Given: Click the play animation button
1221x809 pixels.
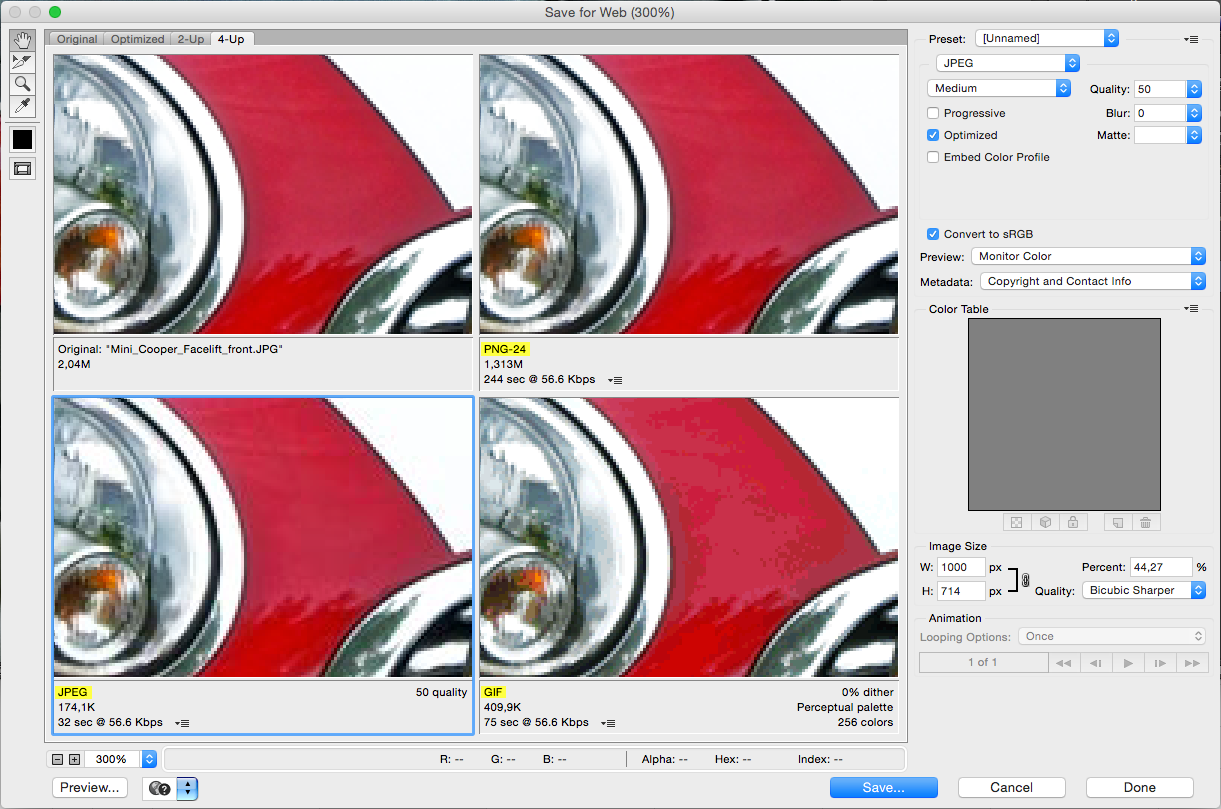Looking at the screenshot, I should click(x=1128, y=662).
